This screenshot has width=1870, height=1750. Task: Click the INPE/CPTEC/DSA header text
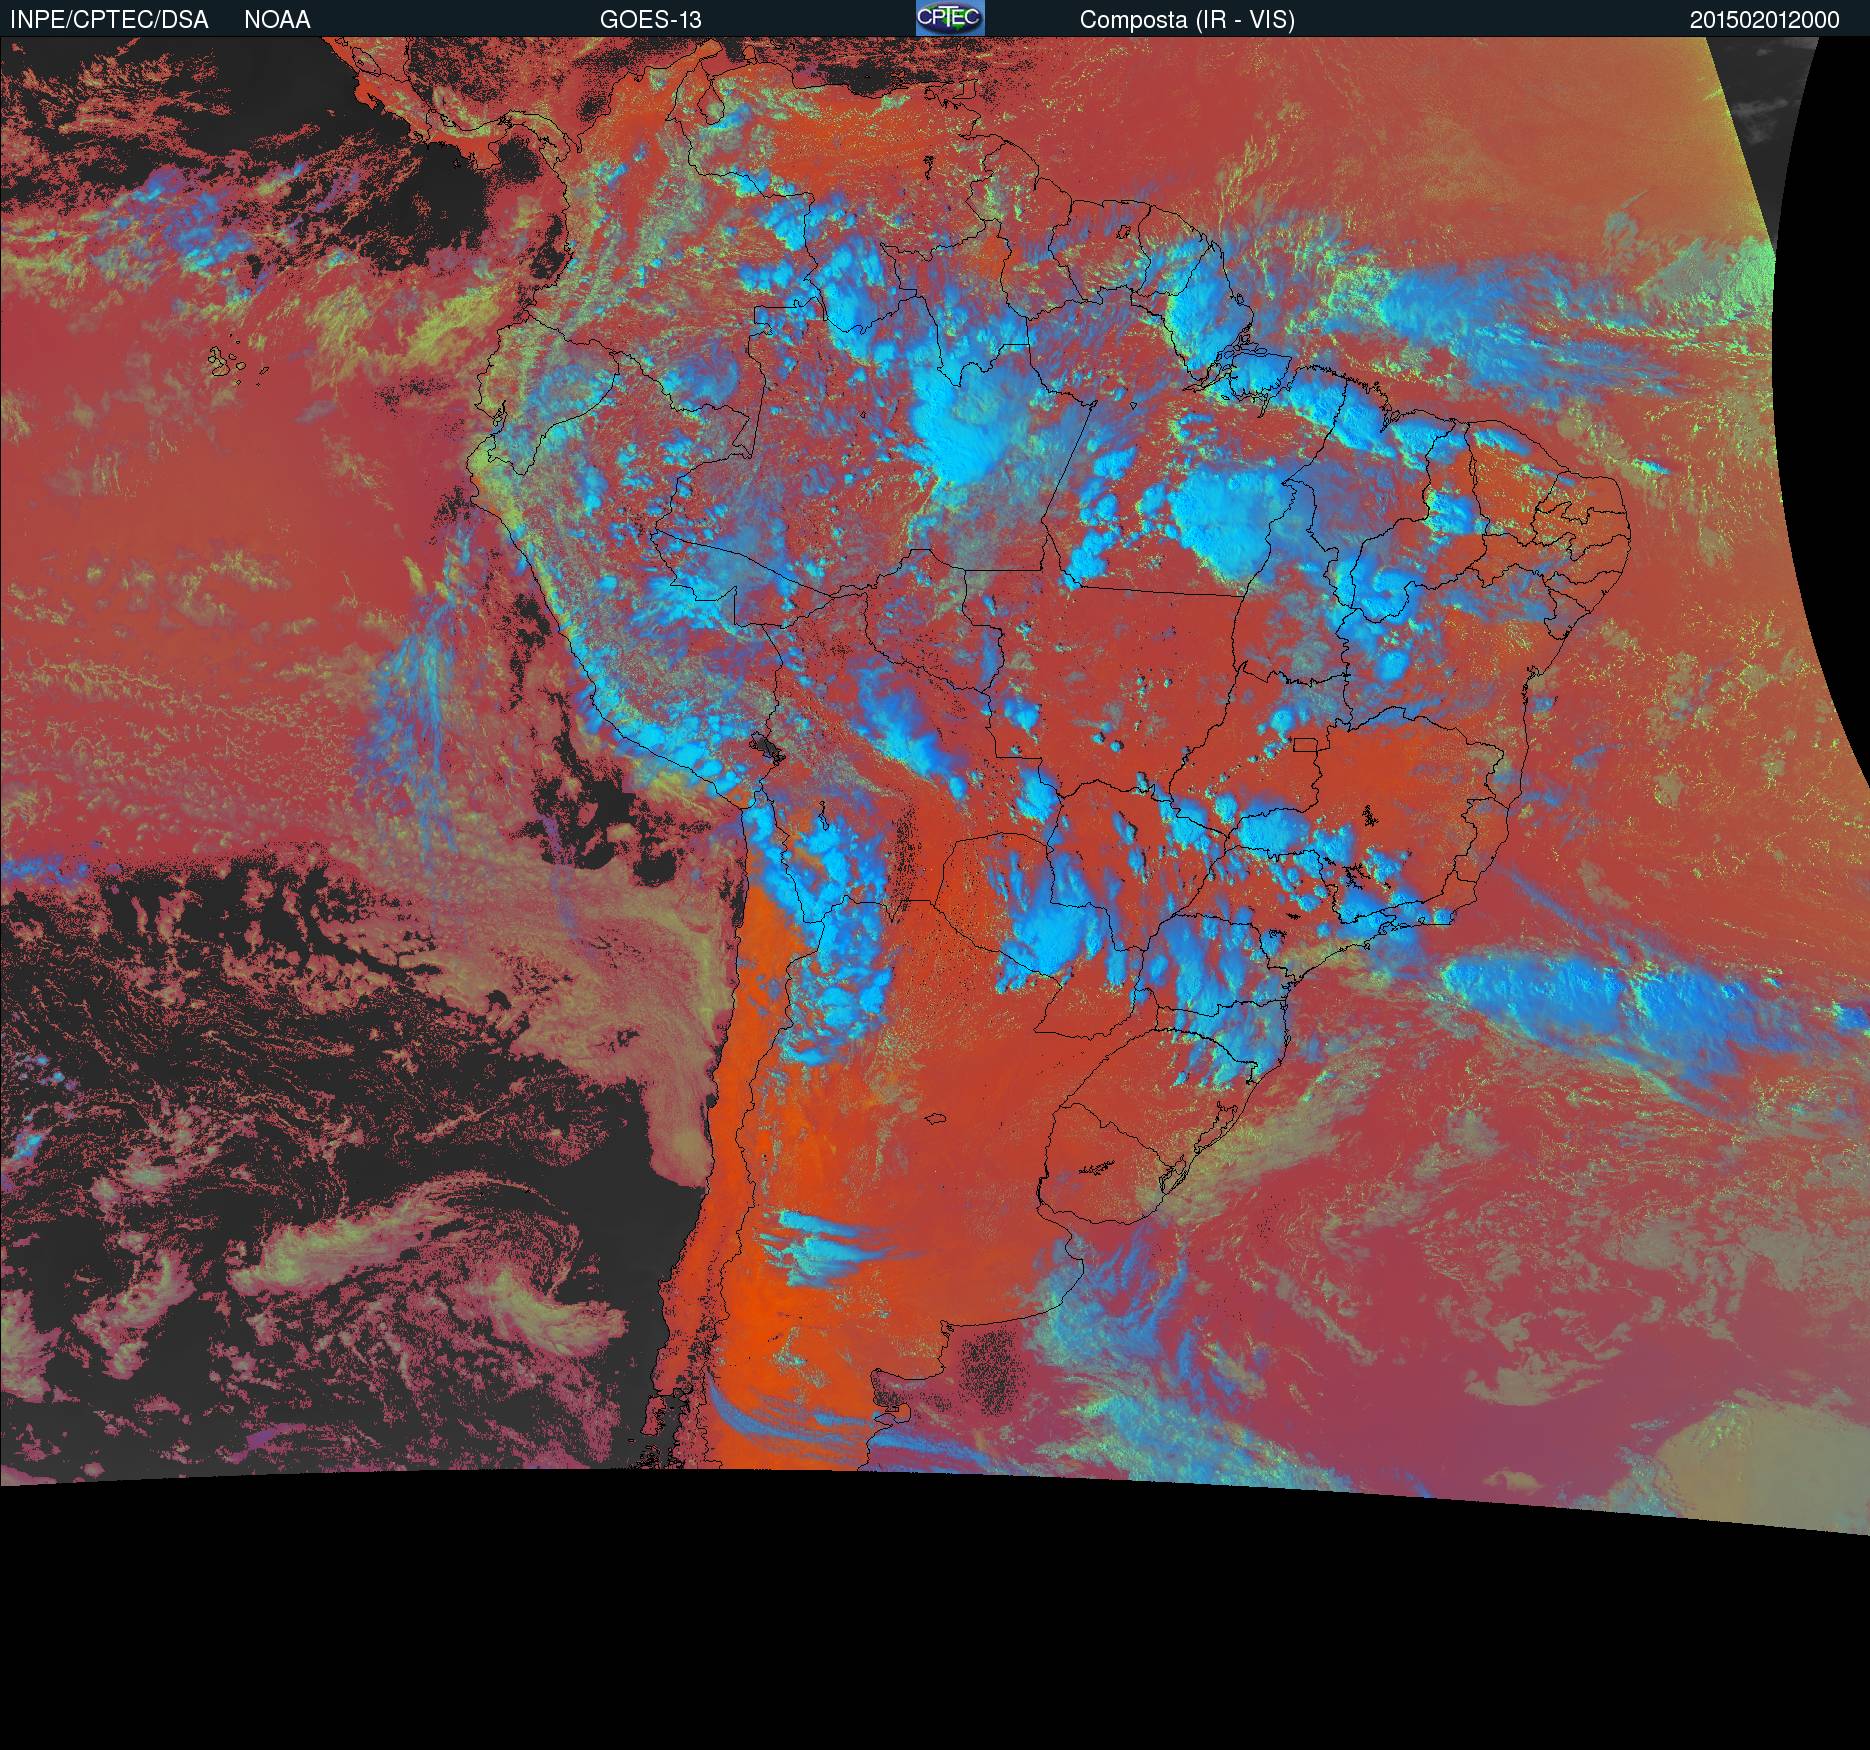[109, 20]
